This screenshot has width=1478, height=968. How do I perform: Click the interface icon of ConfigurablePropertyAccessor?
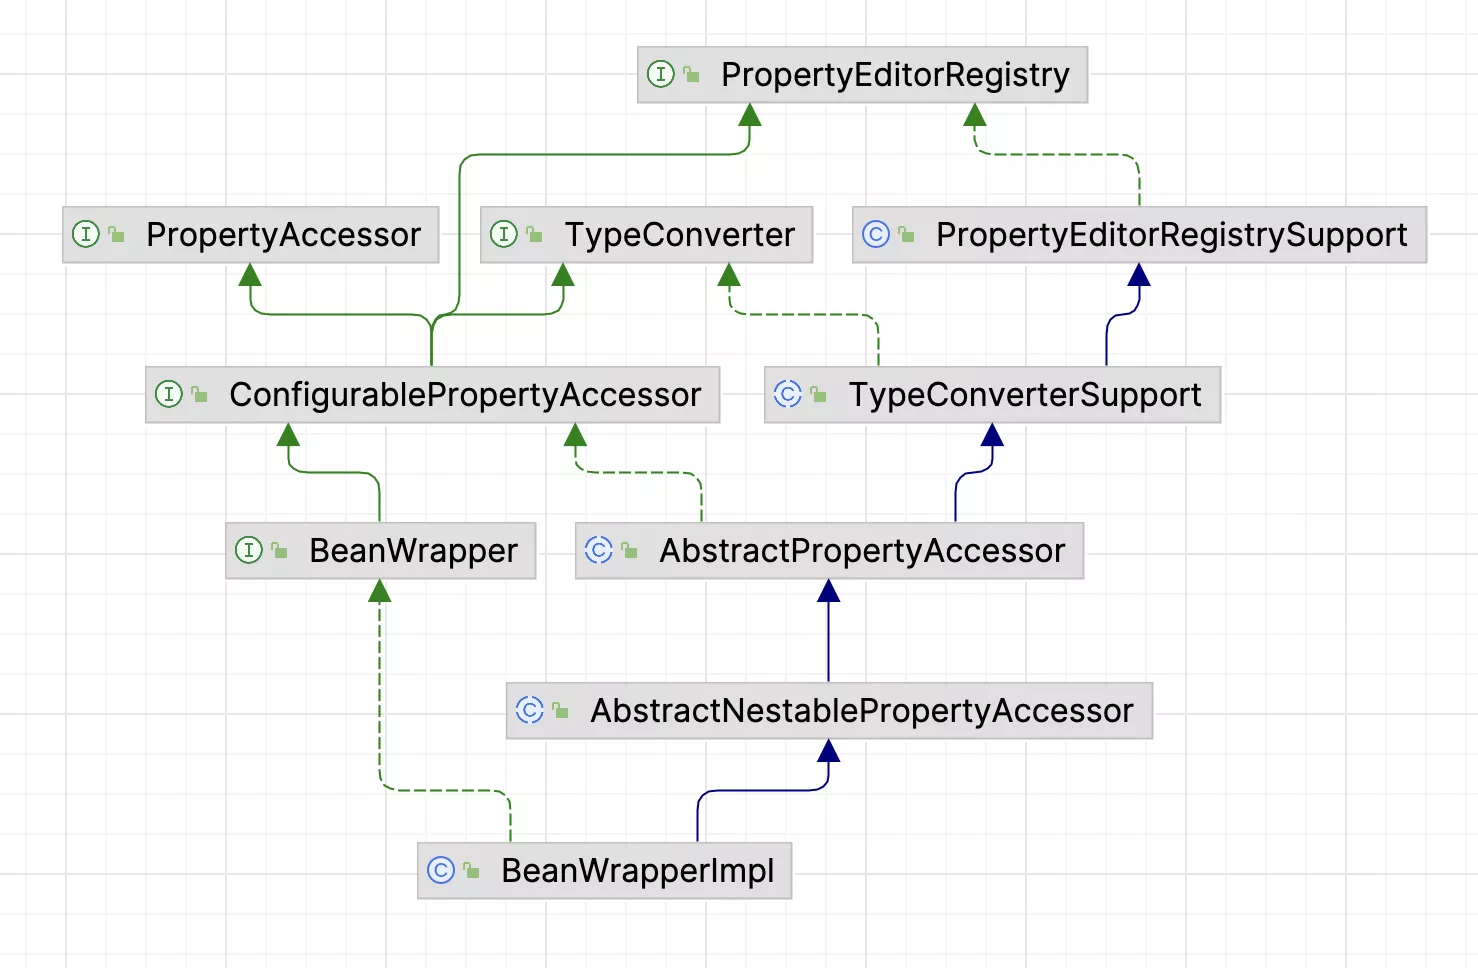pos(169,394)
